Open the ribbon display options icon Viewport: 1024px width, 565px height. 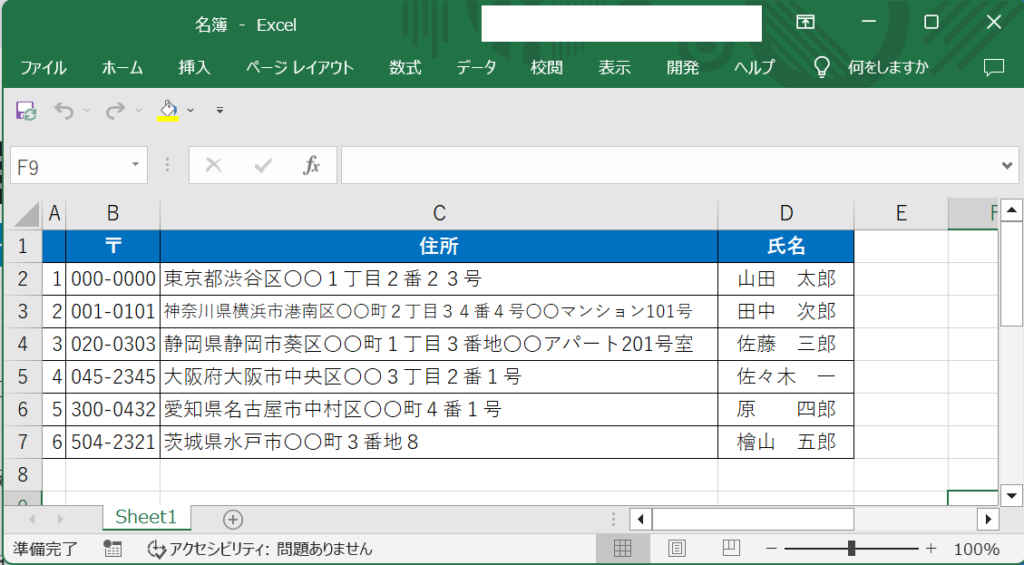coord(805,23)
